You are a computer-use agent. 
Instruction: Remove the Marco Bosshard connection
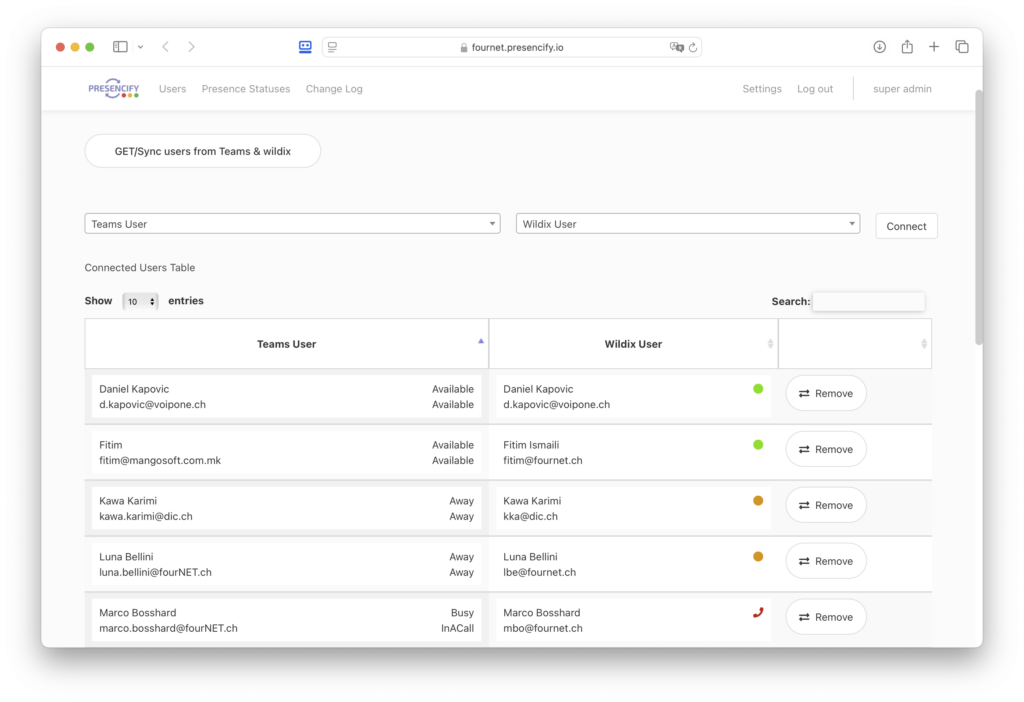pyautogui.click(x=825, y=617)
